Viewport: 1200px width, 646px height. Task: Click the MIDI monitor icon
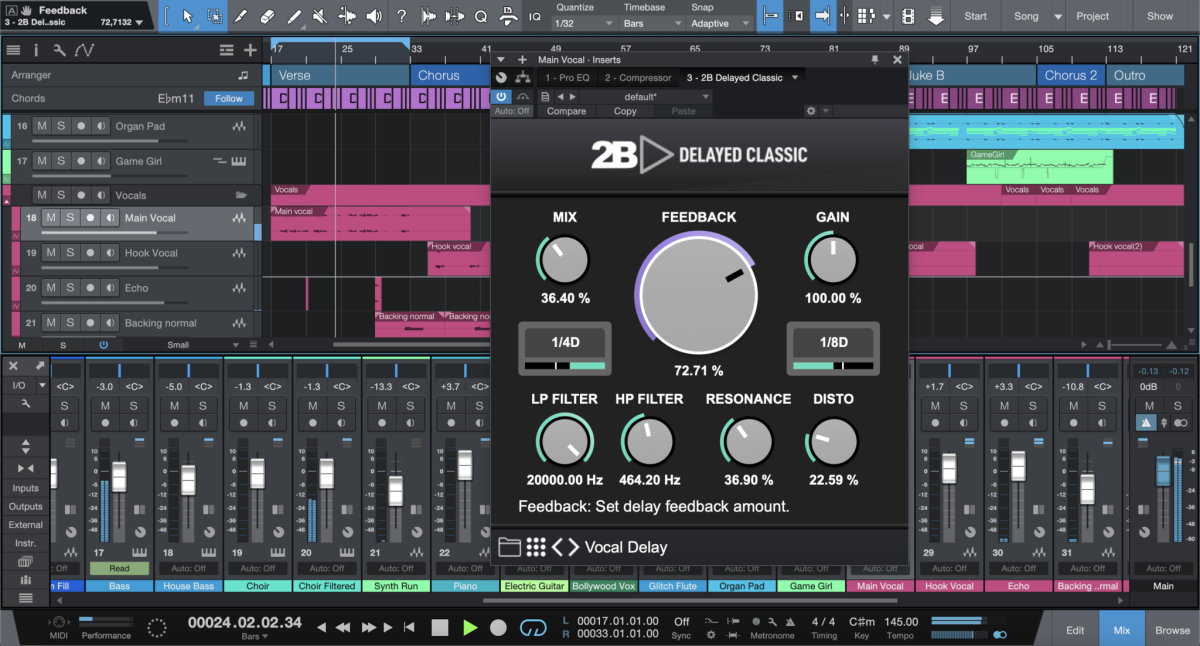point(60,623)
